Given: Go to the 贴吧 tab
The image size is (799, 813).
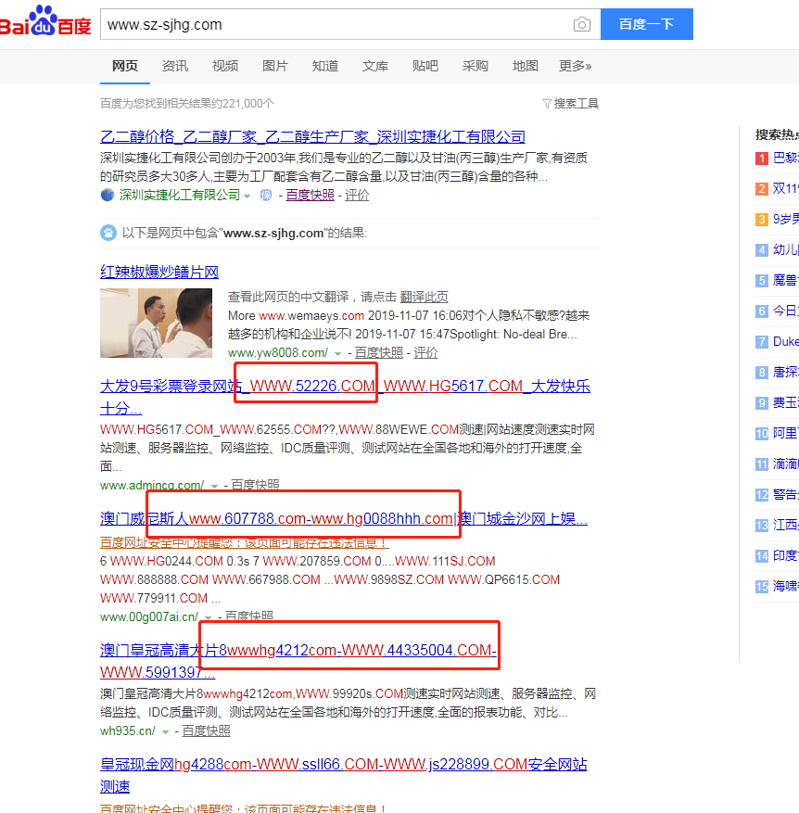Looking at the screenshot, I should pyautogui.click(x=425, y=66).
